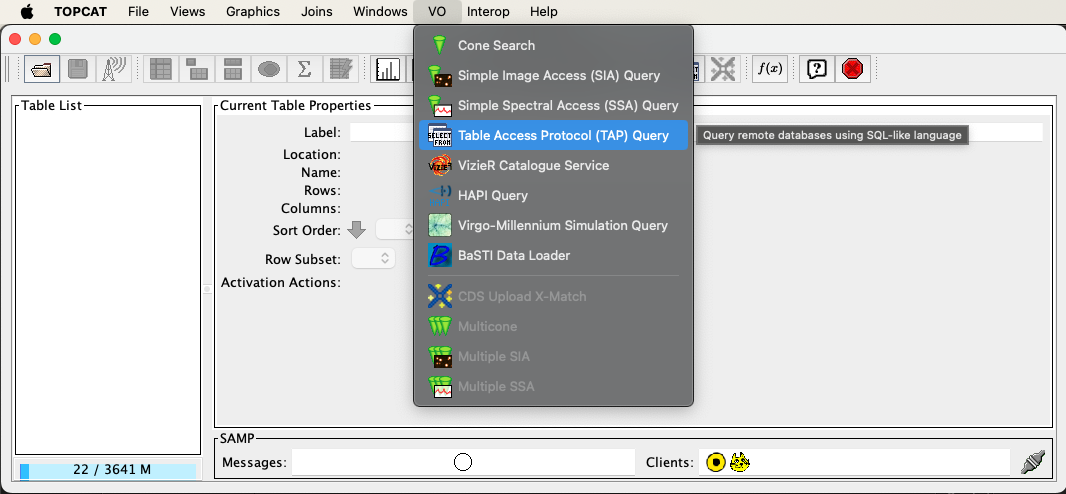
Task: Choose HAPI Query menu entry
Action: coord(553,195)
